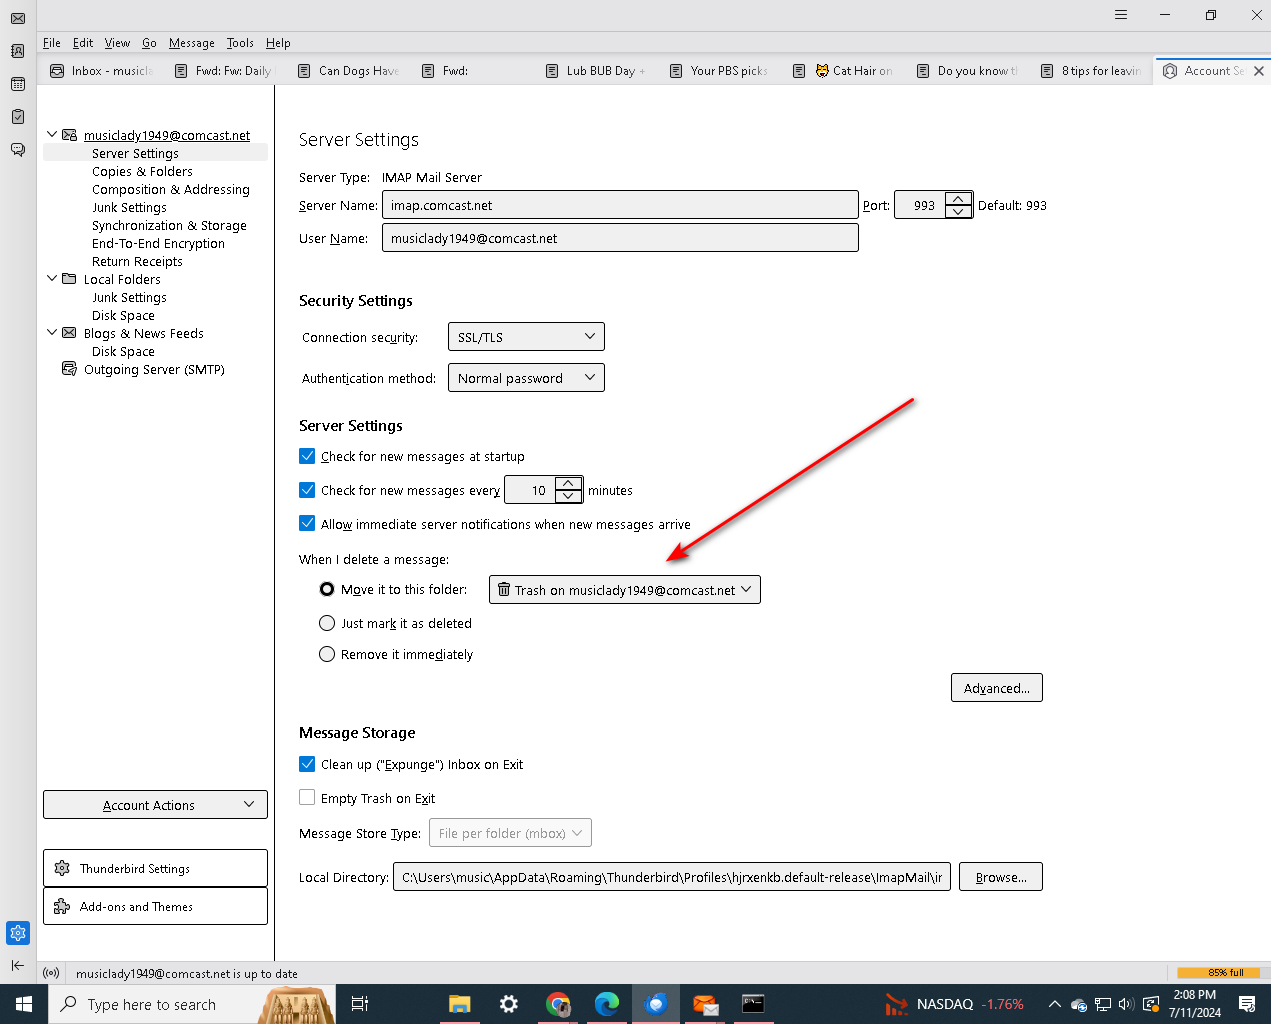The image size is (1271, 1024).
Task: Enable Empty Trash on Exit
Action: (x=307, y=798)
